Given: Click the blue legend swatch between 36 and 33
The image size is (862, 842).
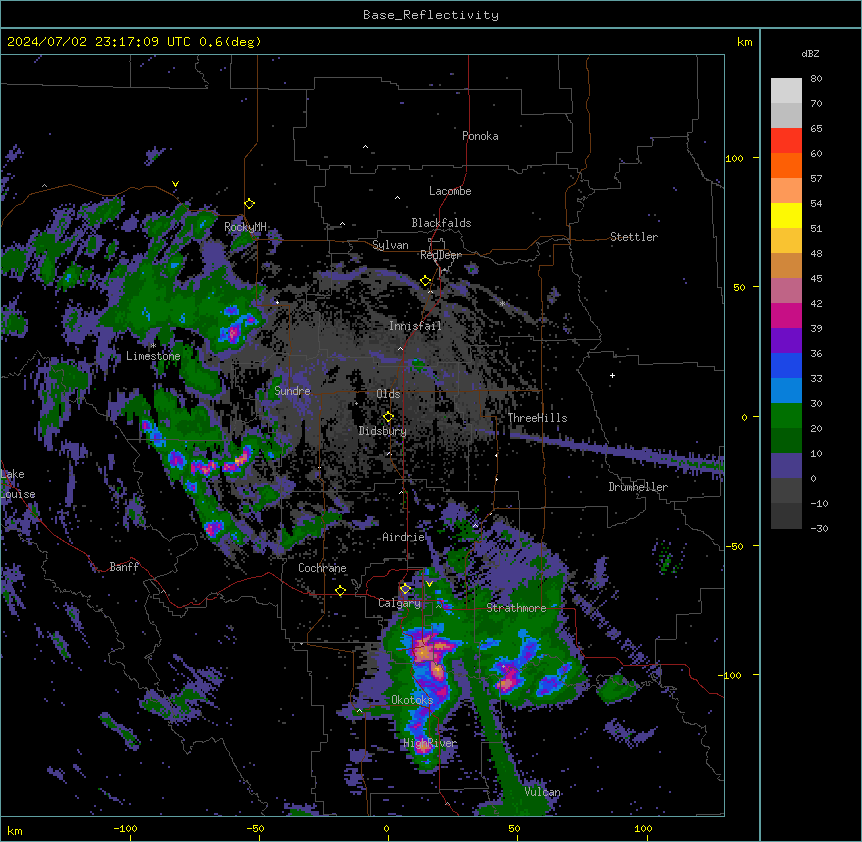Looking at the screenshot, I should 786,365.
